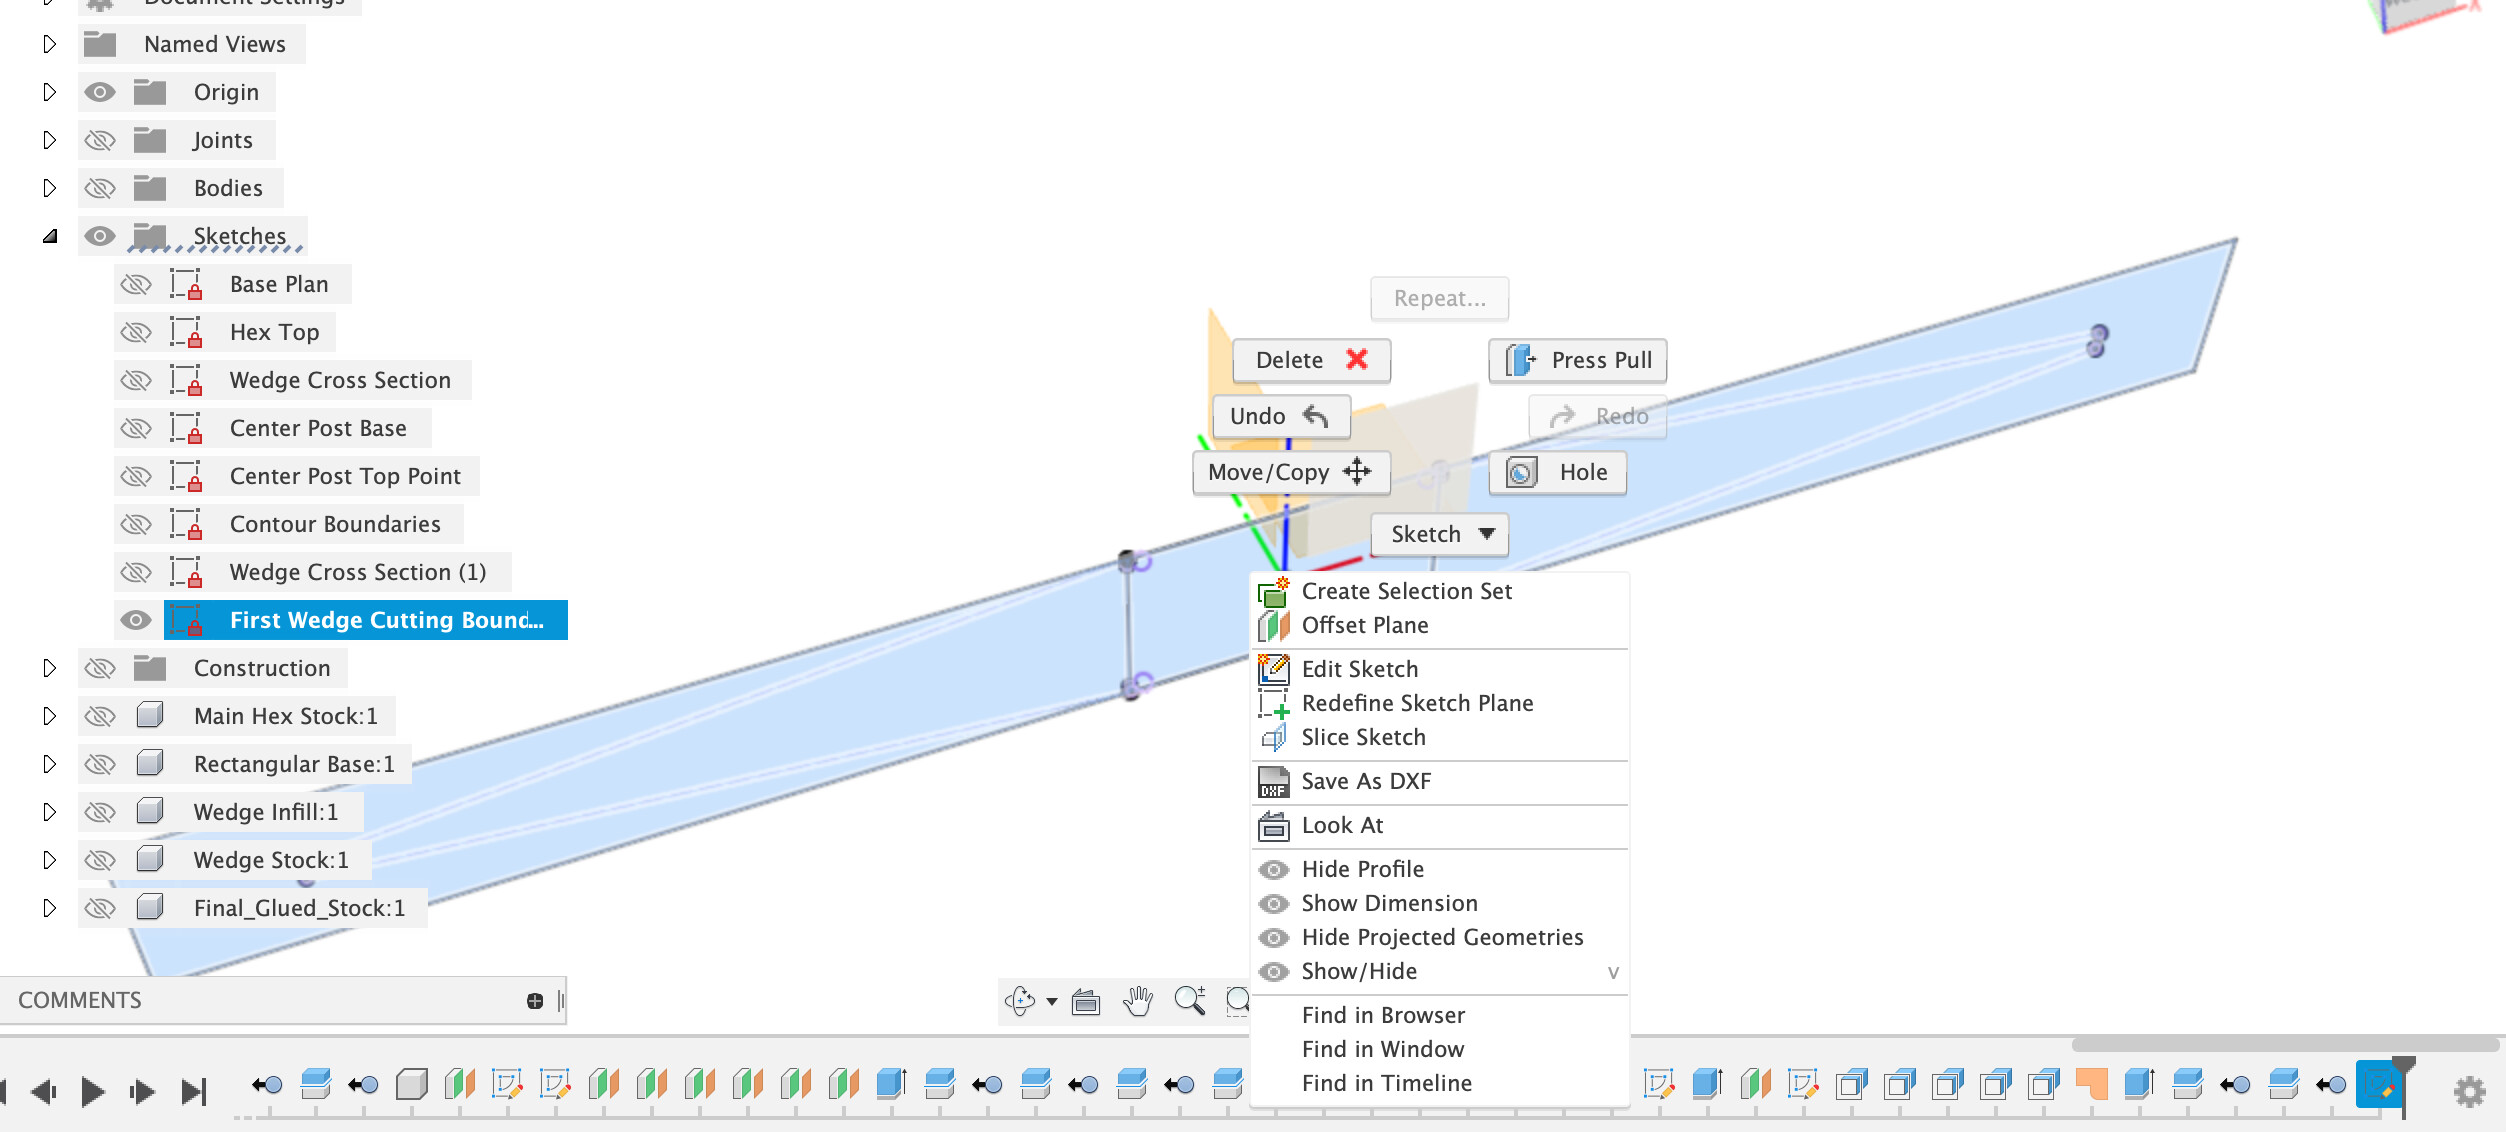Click the Slice Sketch icon
This screenshot has width=2506, height=1132.
tap(1273, 737)
